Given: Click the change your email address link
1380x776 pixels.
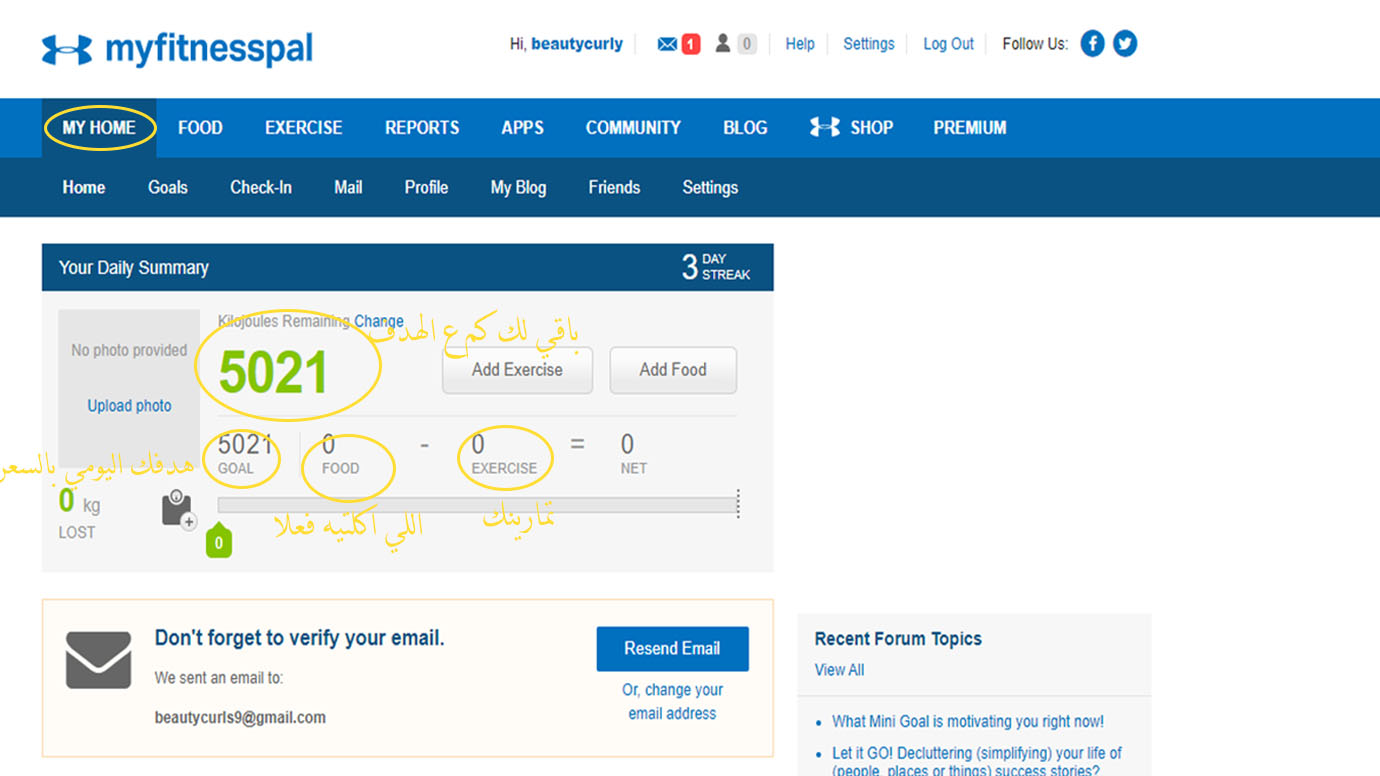Looking at the screenshot, I should click(x=672, y=702).
